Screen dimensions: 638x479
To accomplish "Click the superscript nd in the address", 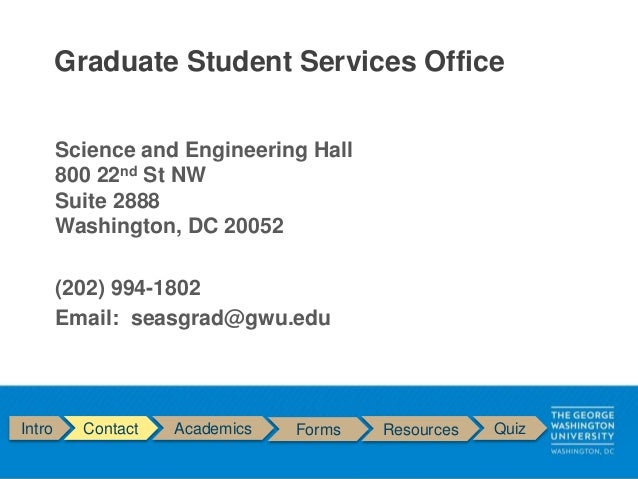I will click(129, 171).
